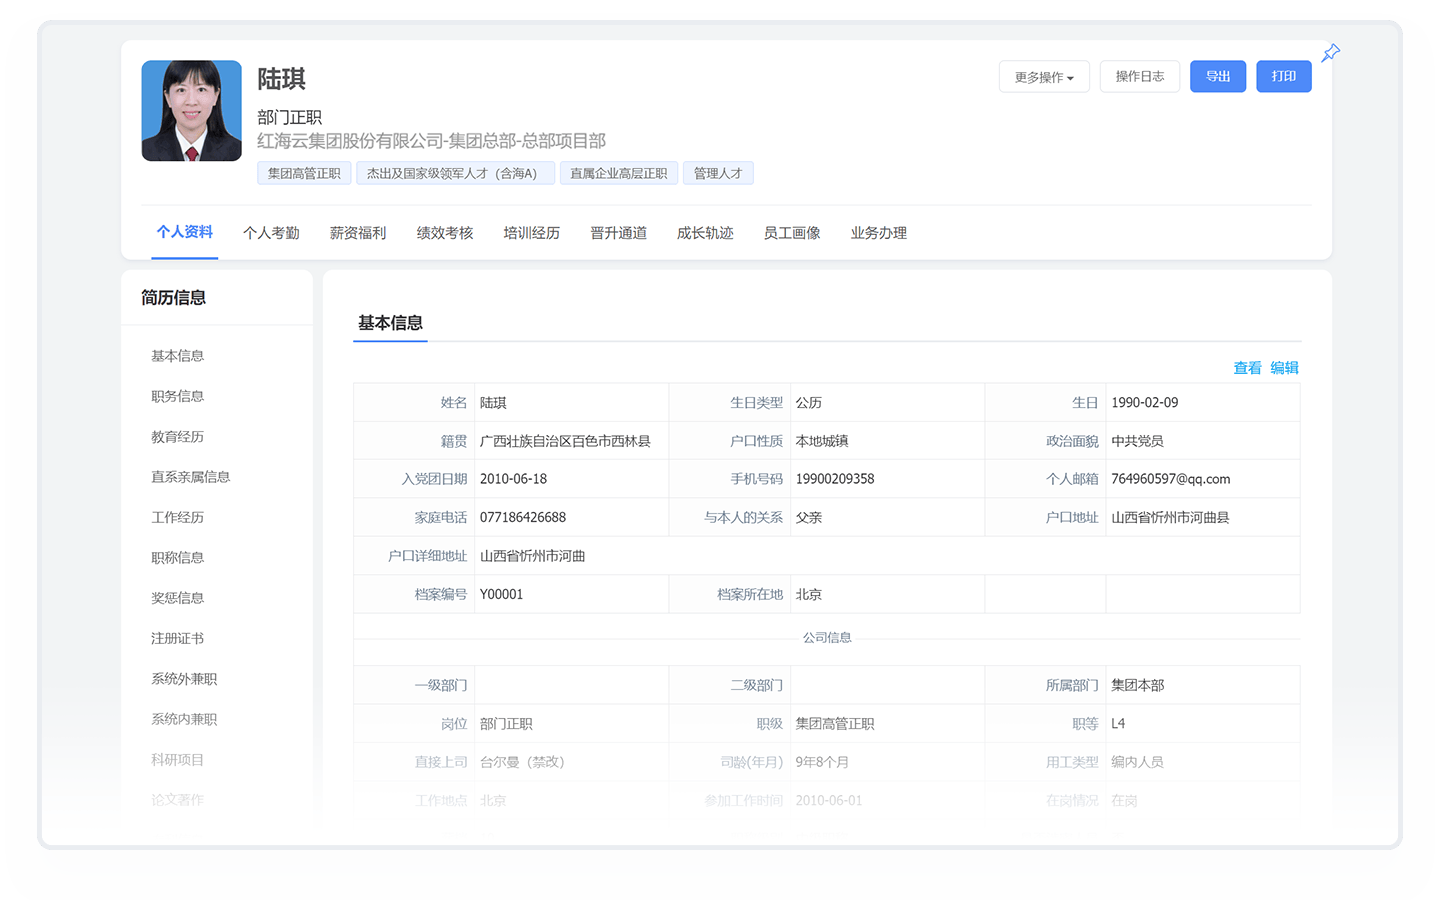1440x900 pixels.
Task: Click the 基本信息 section heading tab
Action: click(x=390, y=323)
